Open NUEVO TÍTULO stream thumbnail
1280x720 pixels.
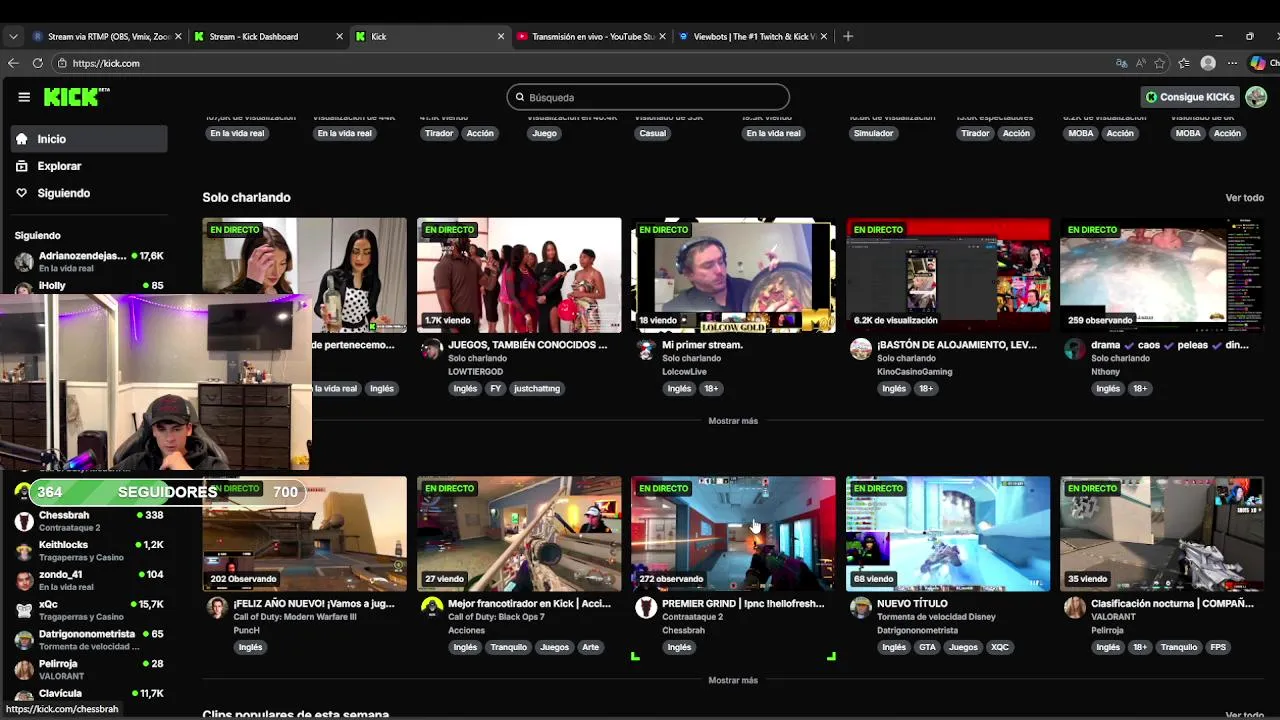point(948,534)
